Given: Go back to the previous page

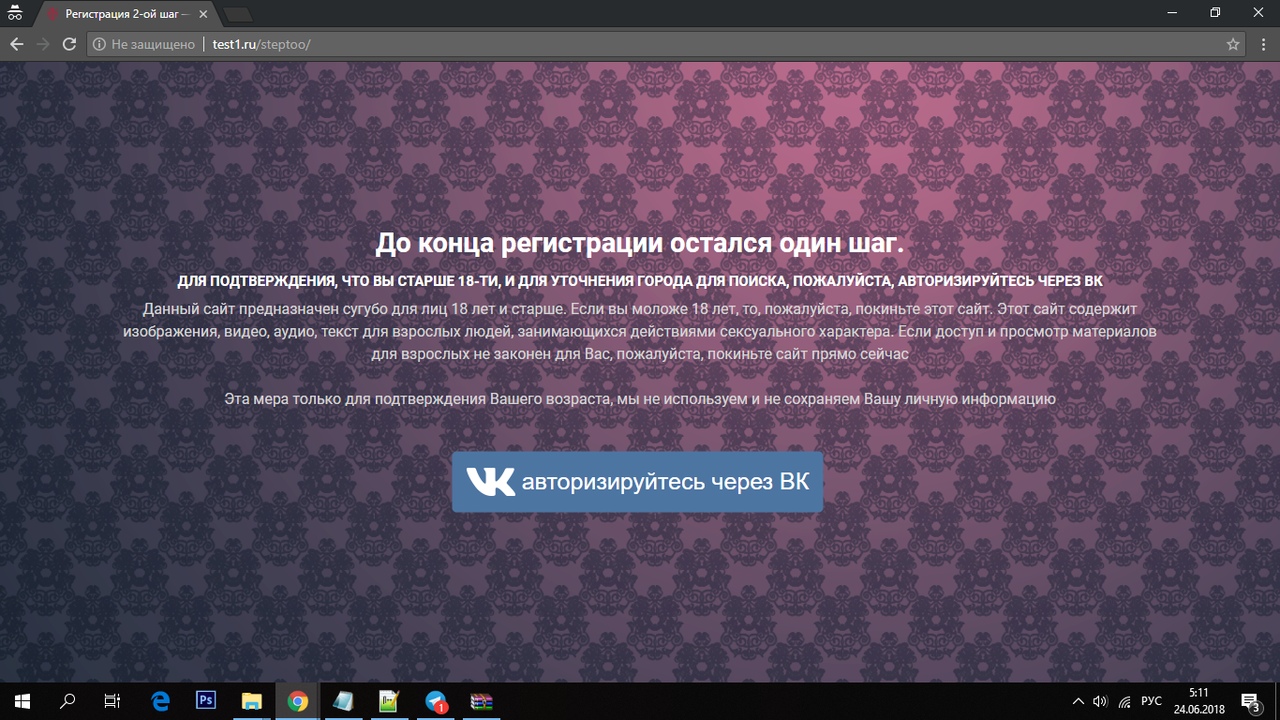Looking at the screenshot, I should (17, 44).
